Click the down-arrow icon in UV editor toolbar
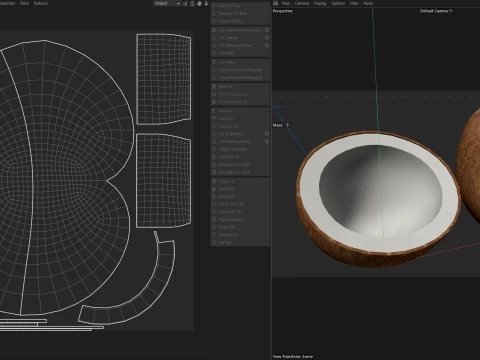The image size is (480, 360). point(206,3)
